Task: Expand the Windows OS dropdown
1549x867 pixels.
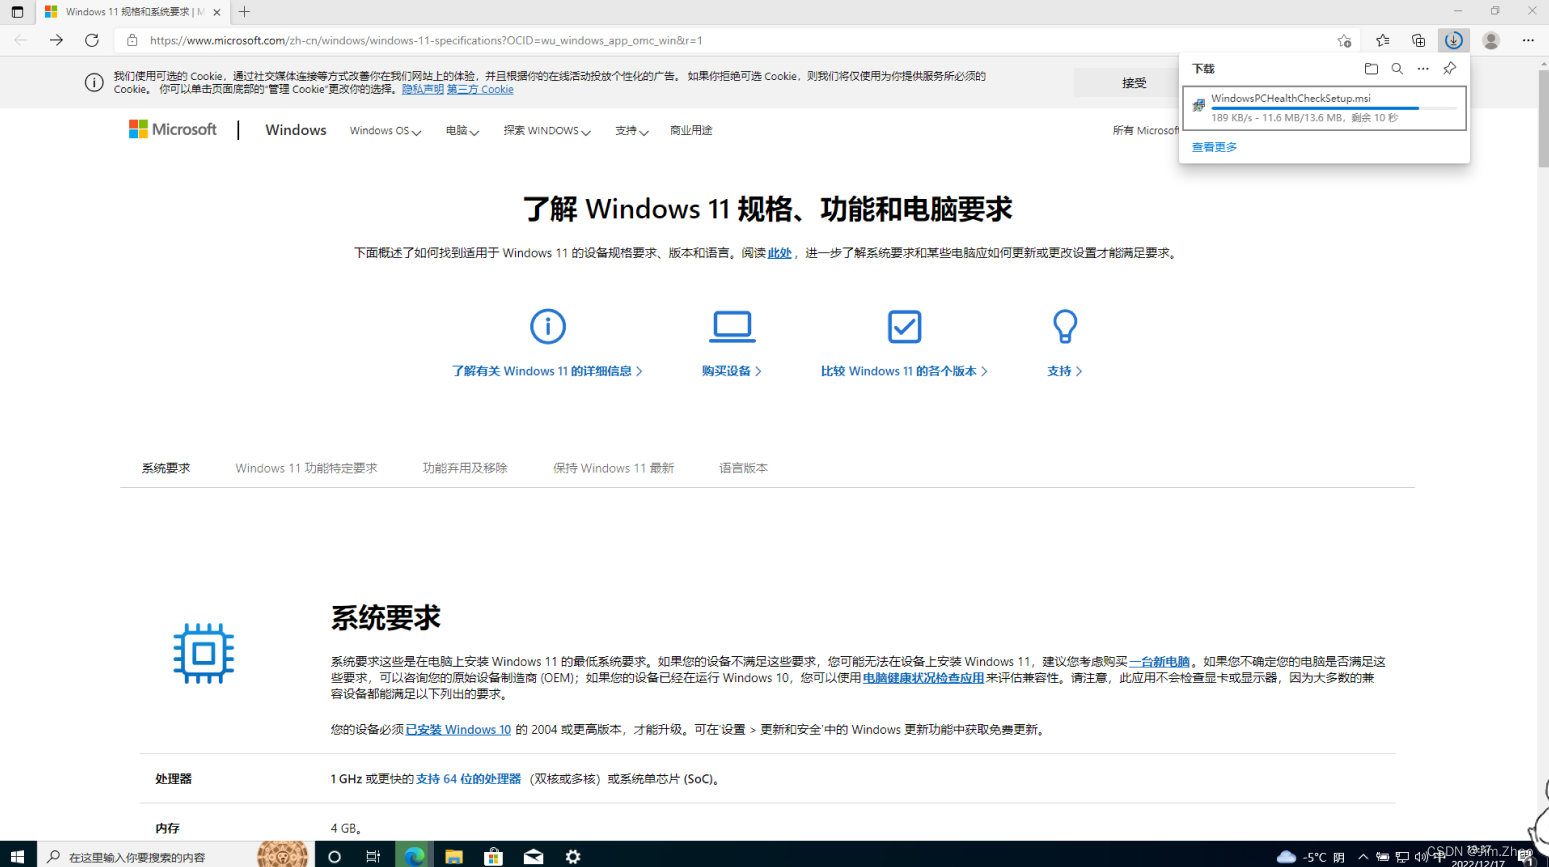Action: click(x=385, y=131)
